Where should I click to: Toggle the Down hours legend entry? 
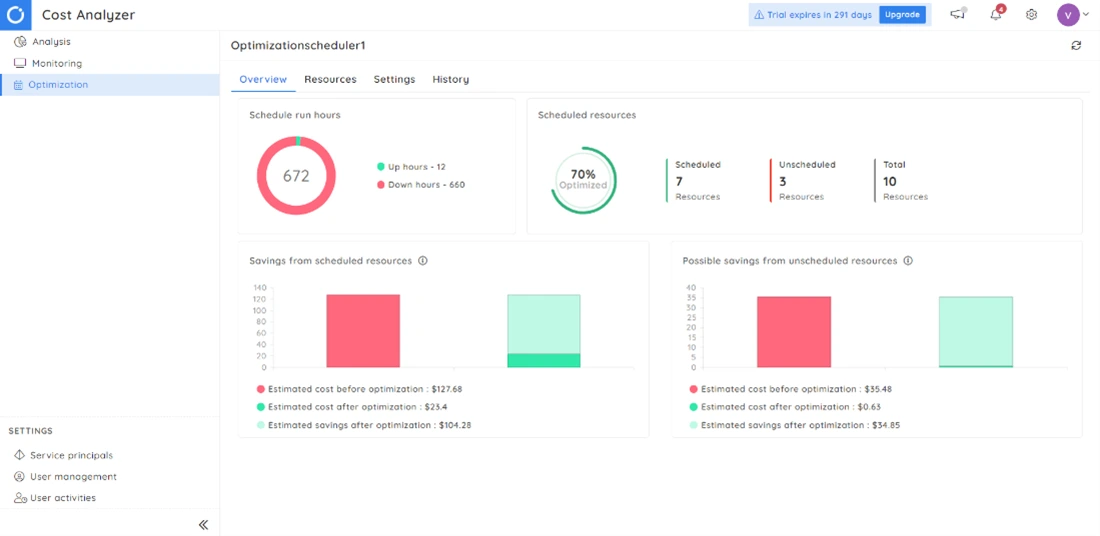click(420, 185)
